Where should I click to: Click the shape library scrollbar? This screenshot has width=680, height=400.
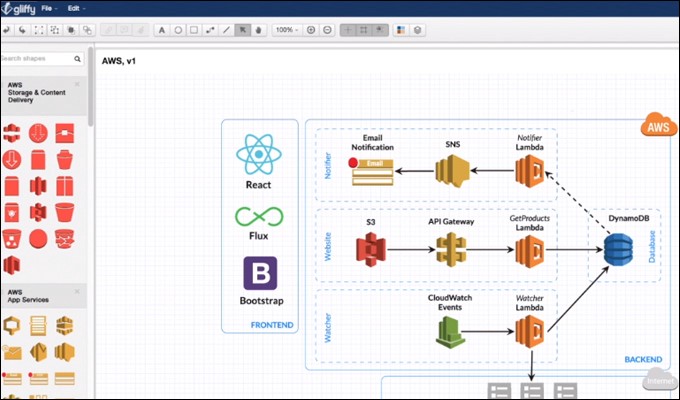[91, 87]
